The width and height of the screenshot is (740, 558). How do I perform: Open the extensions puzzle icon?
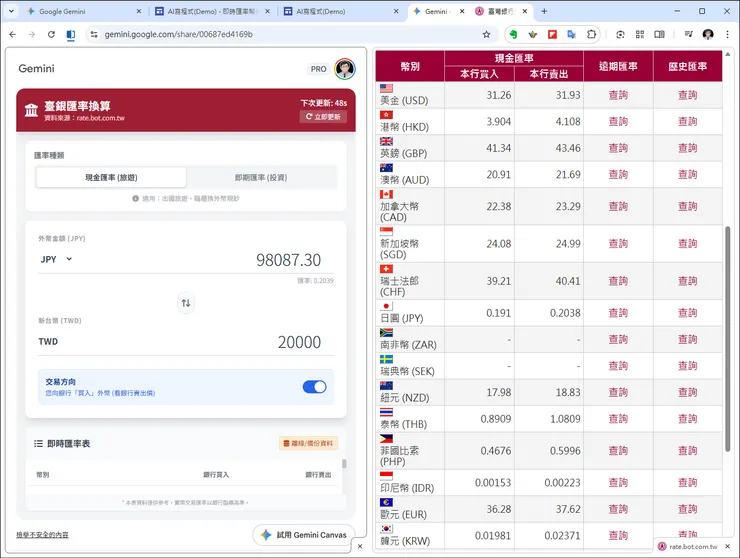tap(591, 34)
